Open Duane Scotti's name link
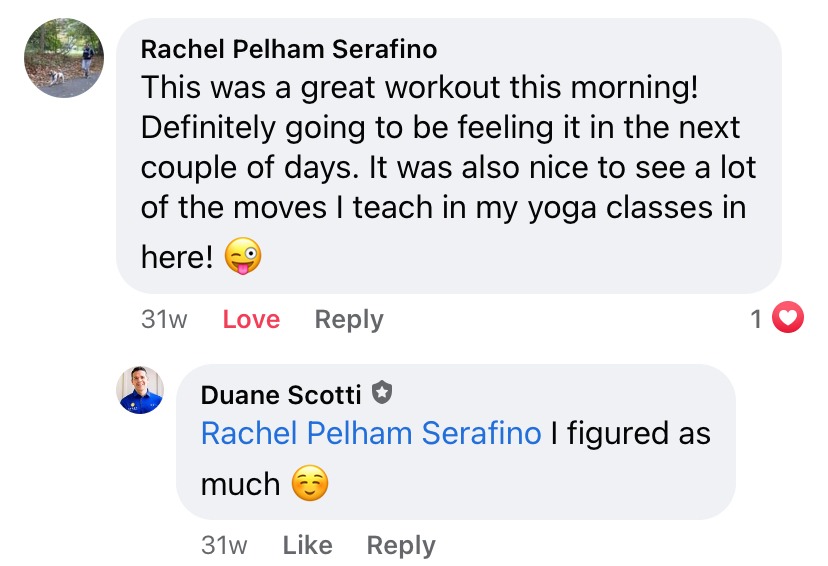Image resolution: width=828 pixels, height=566 pixels. click(x=281, y=395)
